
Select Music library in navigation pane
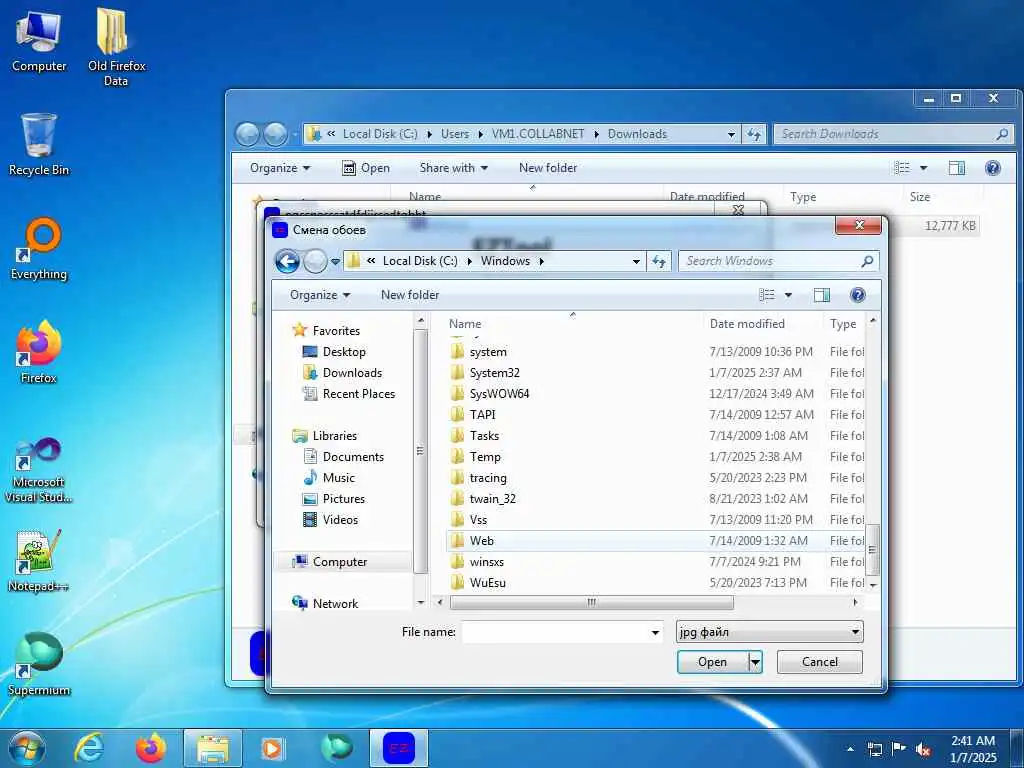329,477
